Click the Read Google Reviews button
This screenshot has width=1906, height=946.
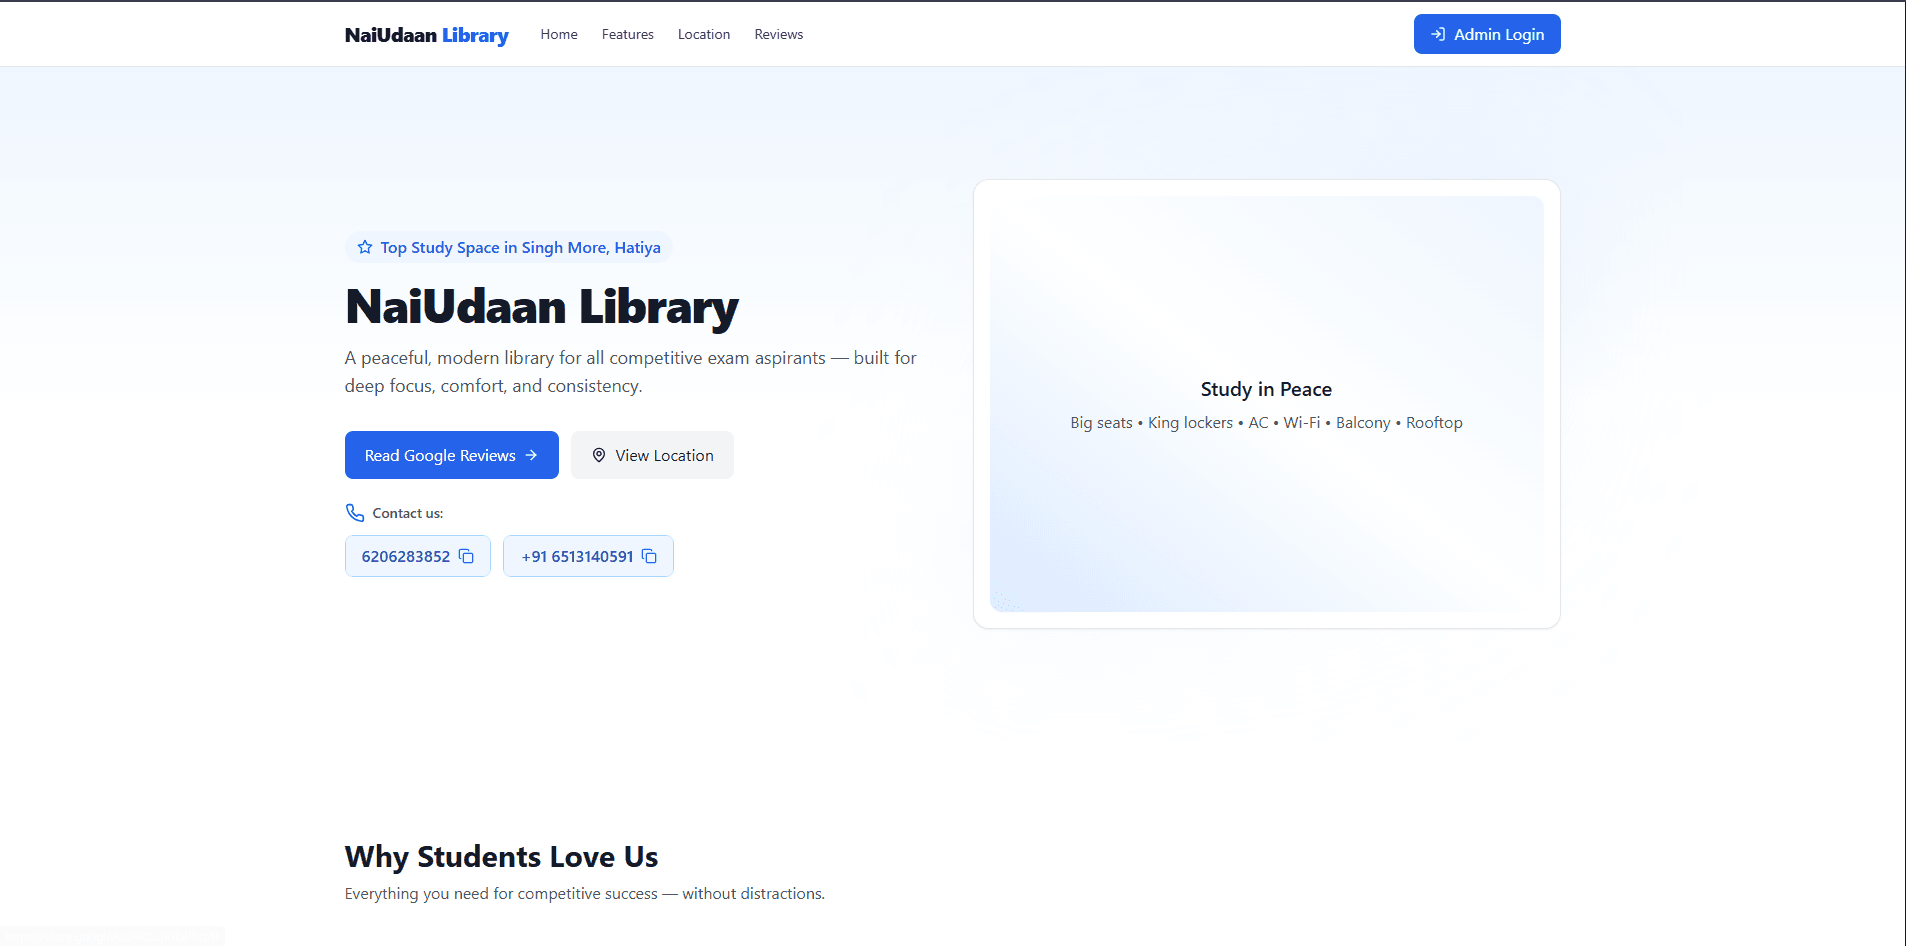[451, 455]
